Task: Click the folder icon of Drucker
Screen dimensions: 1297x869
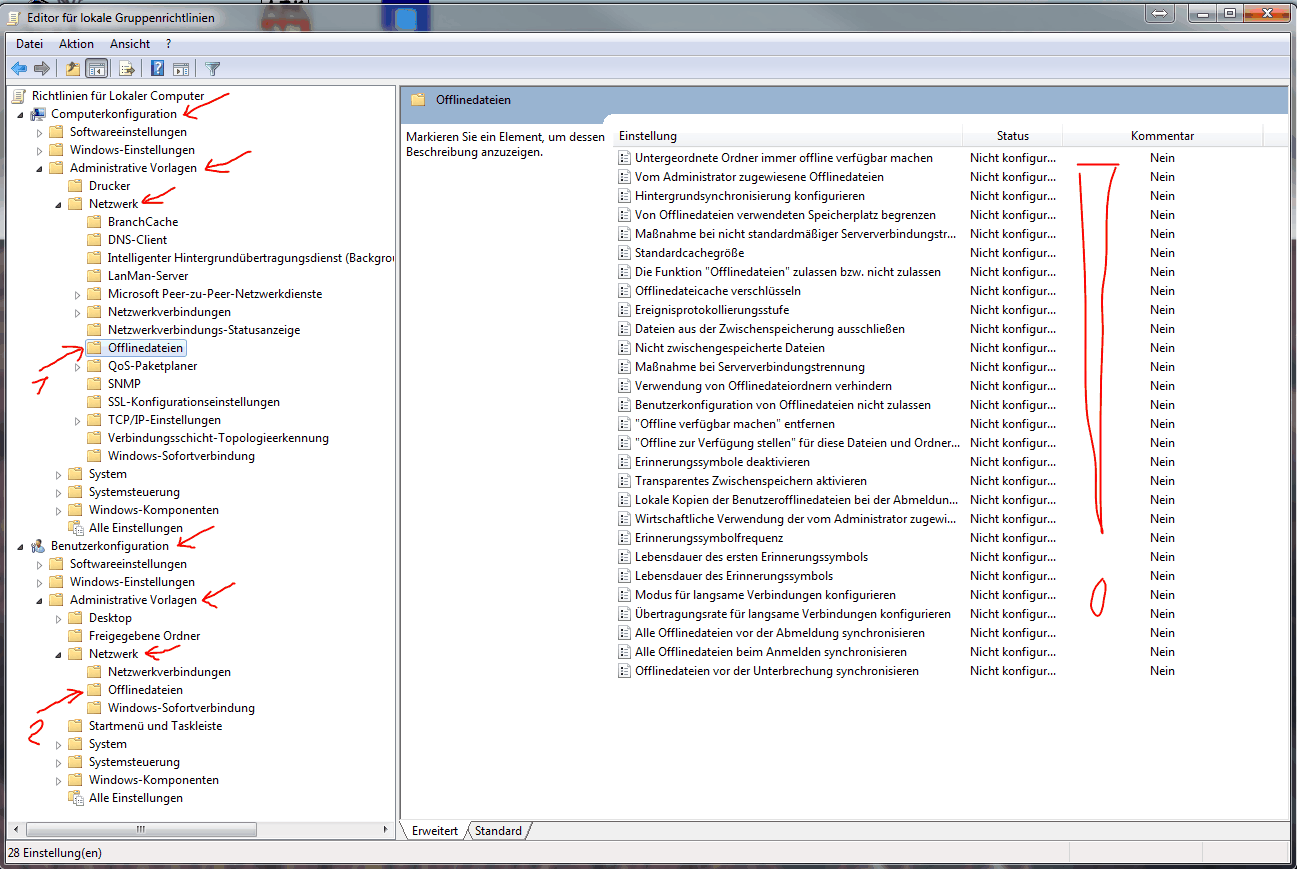Action: click(x=75, y=186)
